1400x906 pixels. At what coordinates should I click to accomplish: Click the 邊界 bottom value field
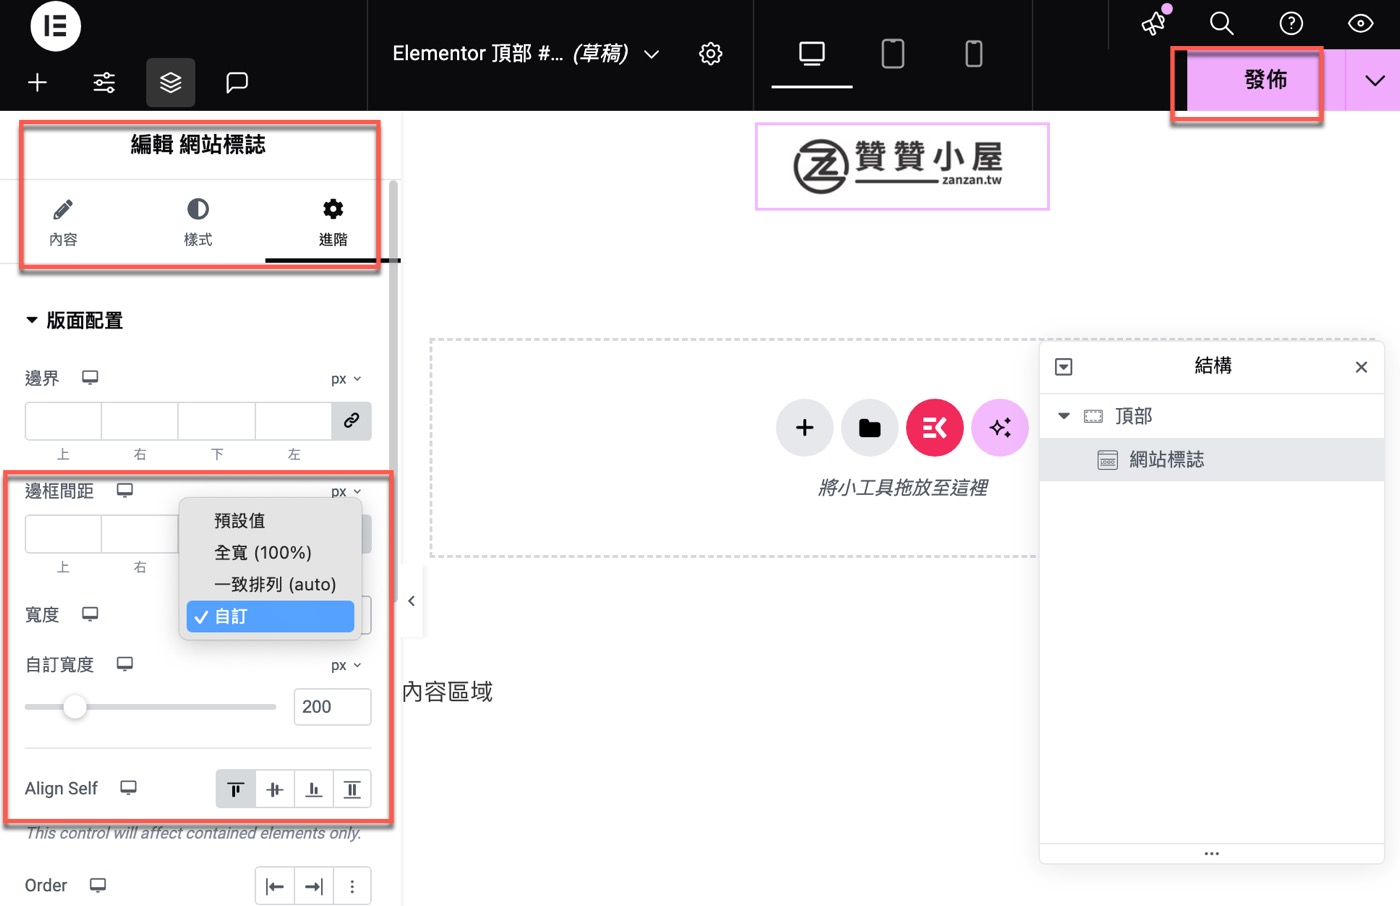click(217, 421)
